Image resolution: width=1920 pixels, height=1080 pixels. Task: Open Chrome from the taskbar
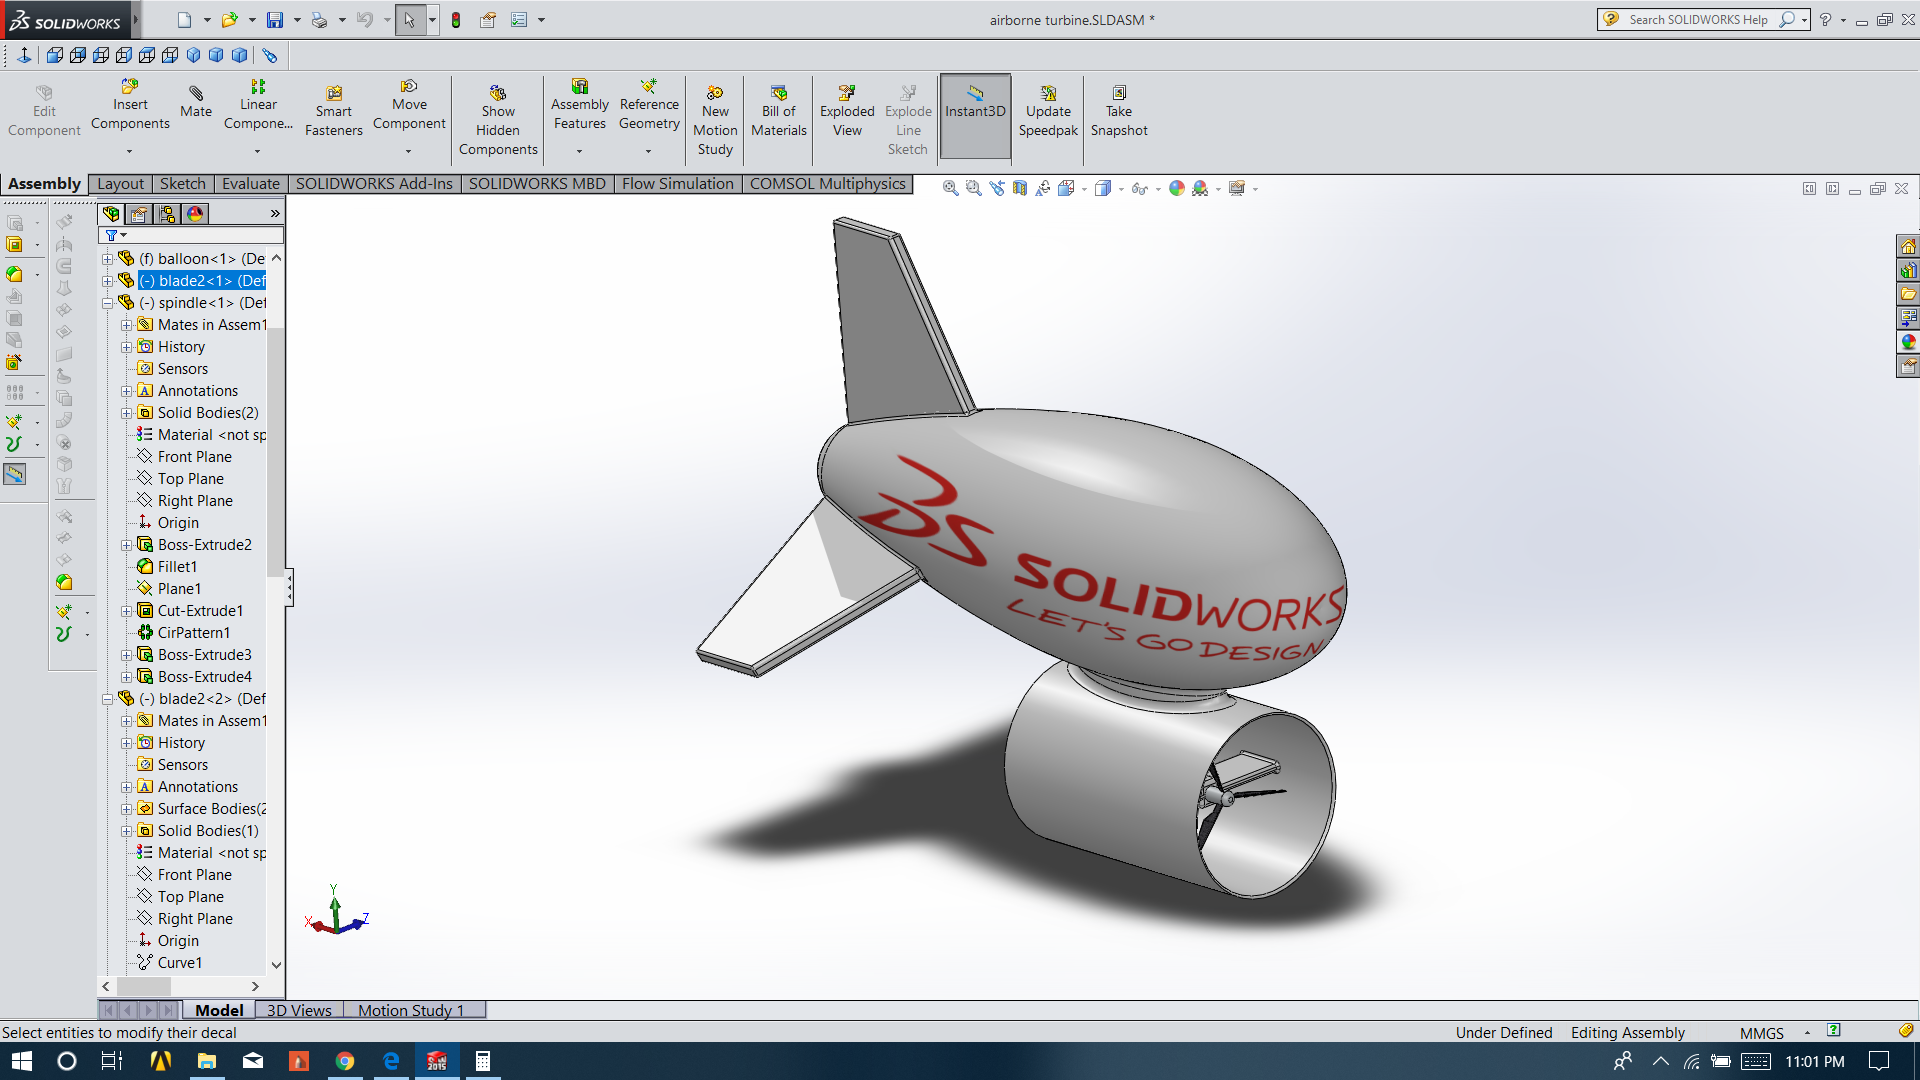click(345, 1061)
